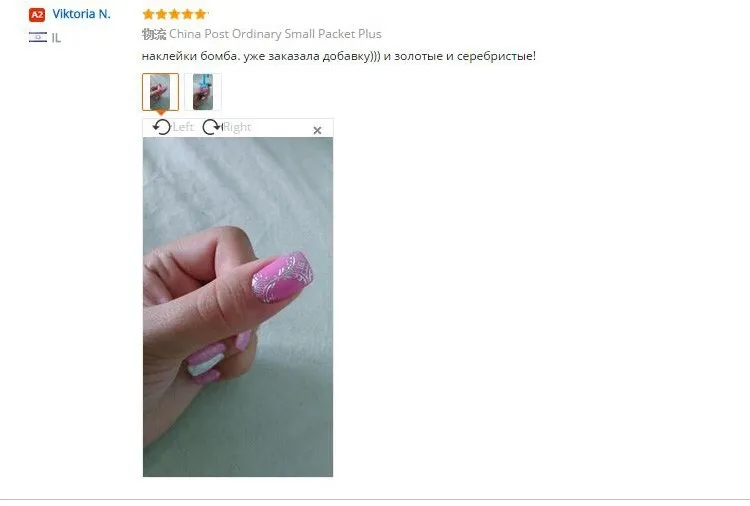Screen dimensions: 750x506
Task: Click the orange A2 buyer level badge
Action: click(x=37, y=15)
